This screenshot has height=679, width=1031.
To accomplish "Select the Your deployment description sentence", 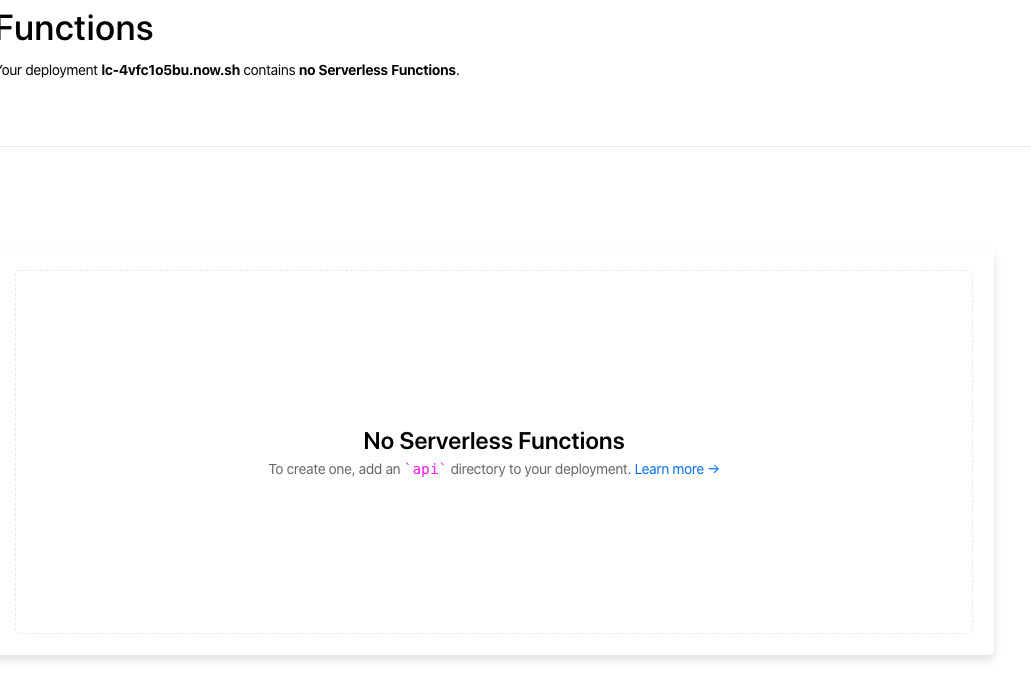I will pyautogui.click(x=228, y=70).
